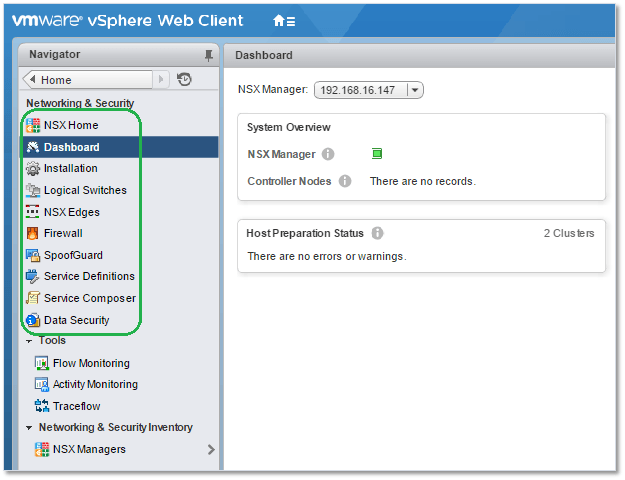Viewport: 625px width, 480px height.
Task: Click the Traceflow icon
Action: [x=41, y=406]
